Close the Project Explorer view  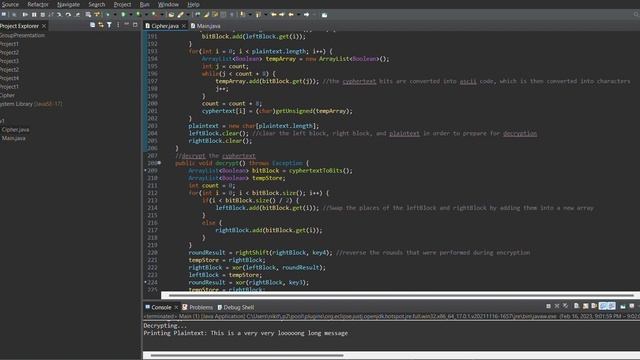[x=44, y=26]
